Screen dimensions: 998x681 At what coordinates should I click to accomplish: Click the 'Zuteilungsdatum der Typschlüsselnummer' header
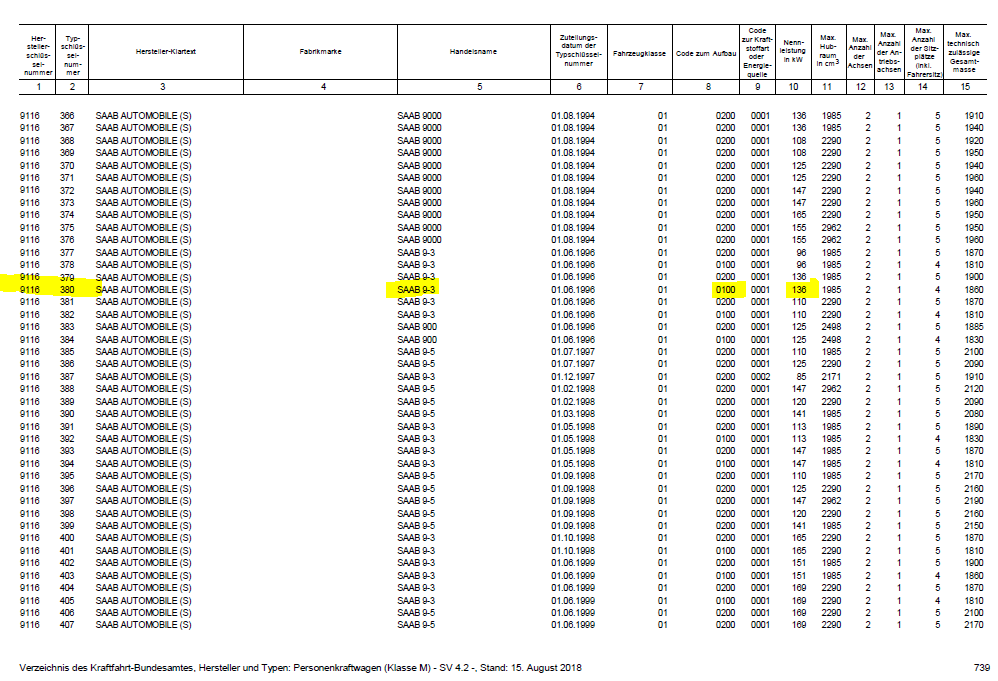(x=578, y=50)
